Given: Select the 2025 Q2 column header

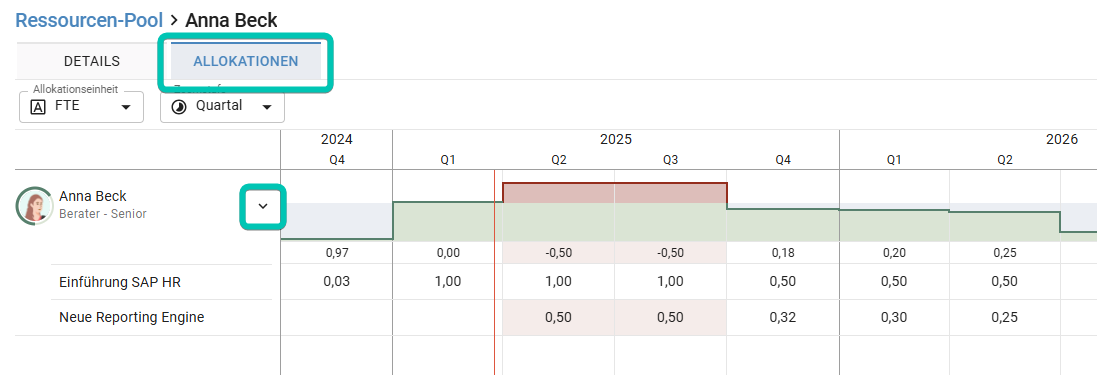Looking at the screenshot, I should 558,160.
